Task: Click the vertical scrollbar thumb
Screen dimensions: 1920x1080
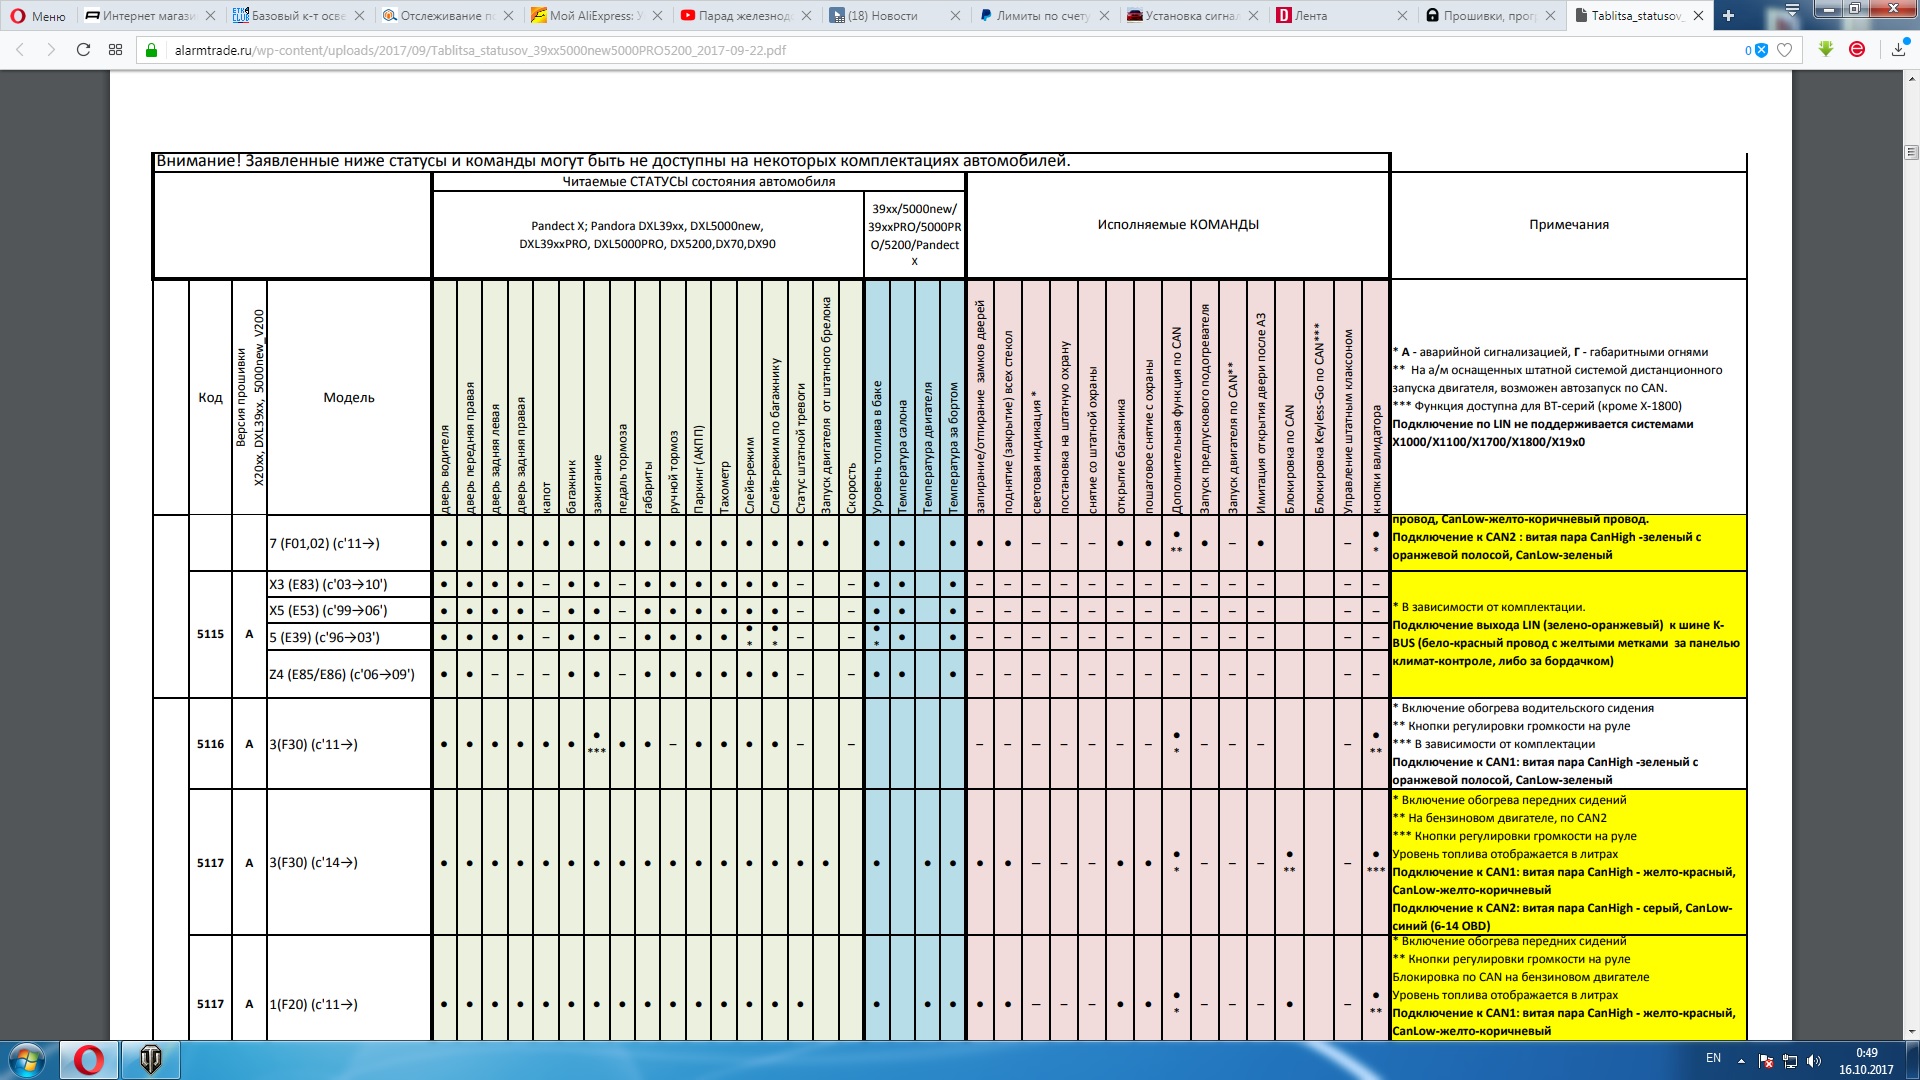Action: 1911,152
